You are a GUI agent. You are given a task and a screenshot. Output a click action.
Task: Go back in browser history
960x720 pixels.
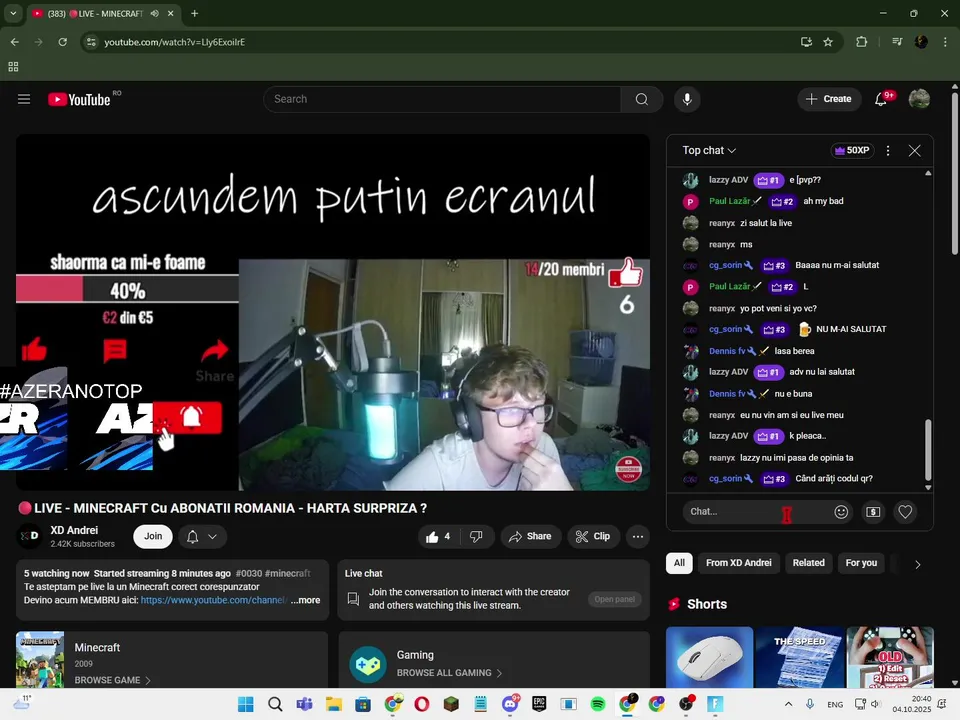point(15,42)
